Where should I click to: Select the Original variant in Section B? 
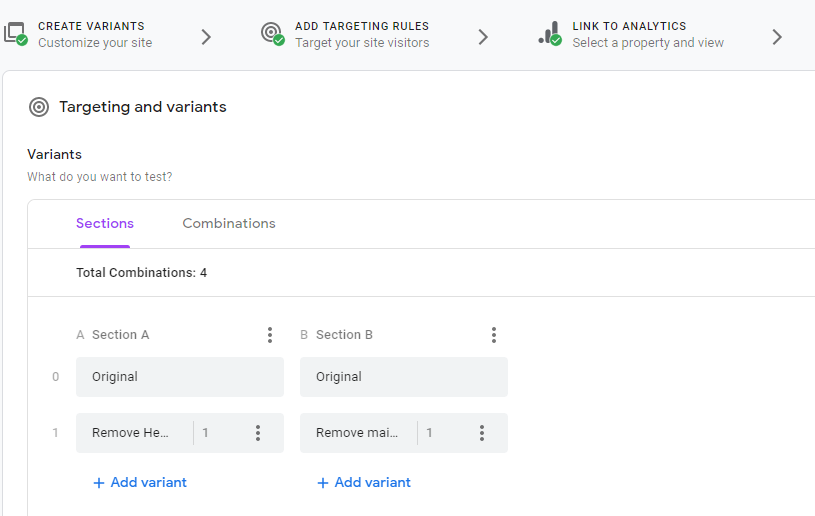(x=404, y=377)
